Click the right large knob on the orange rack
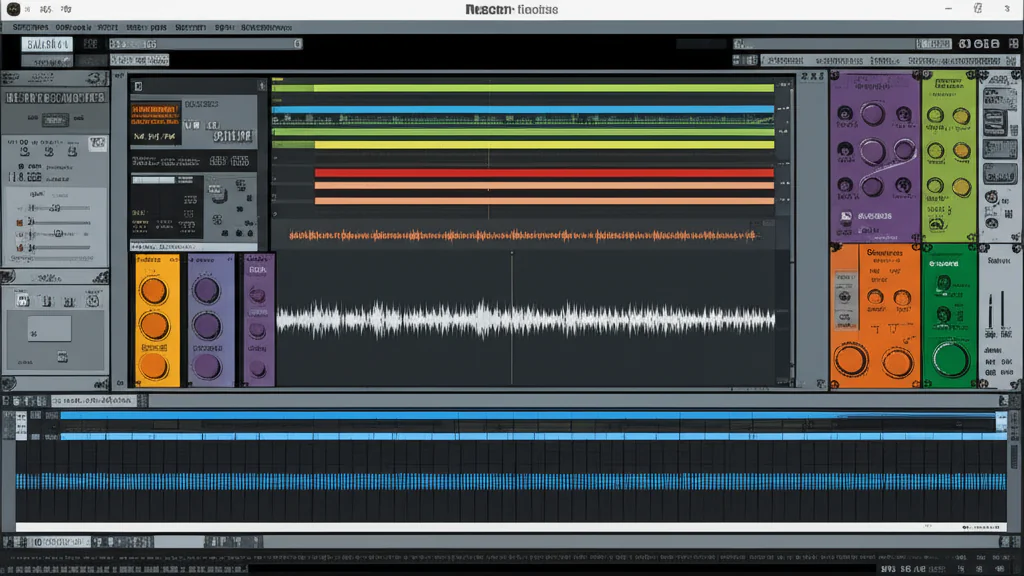 click(x=897, y=362)
